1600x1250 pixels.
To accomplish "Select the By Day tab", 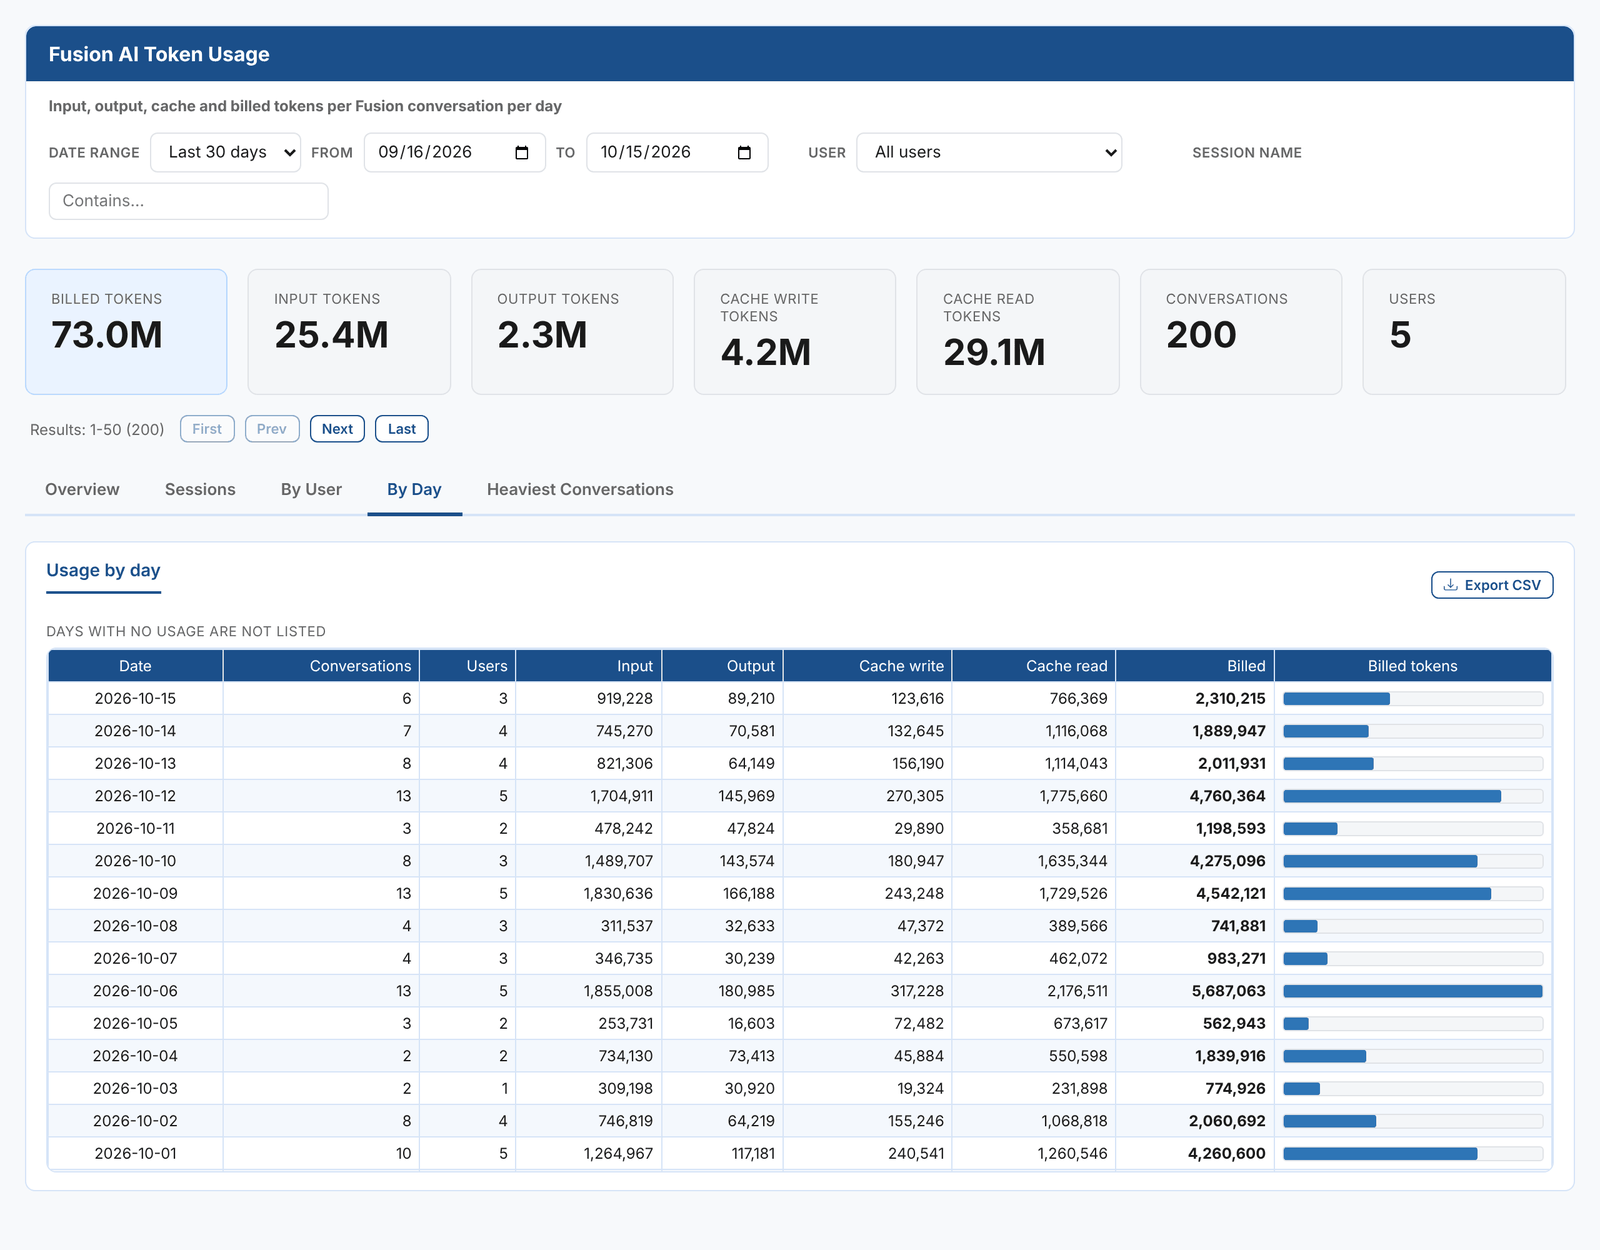I will 414,489.
